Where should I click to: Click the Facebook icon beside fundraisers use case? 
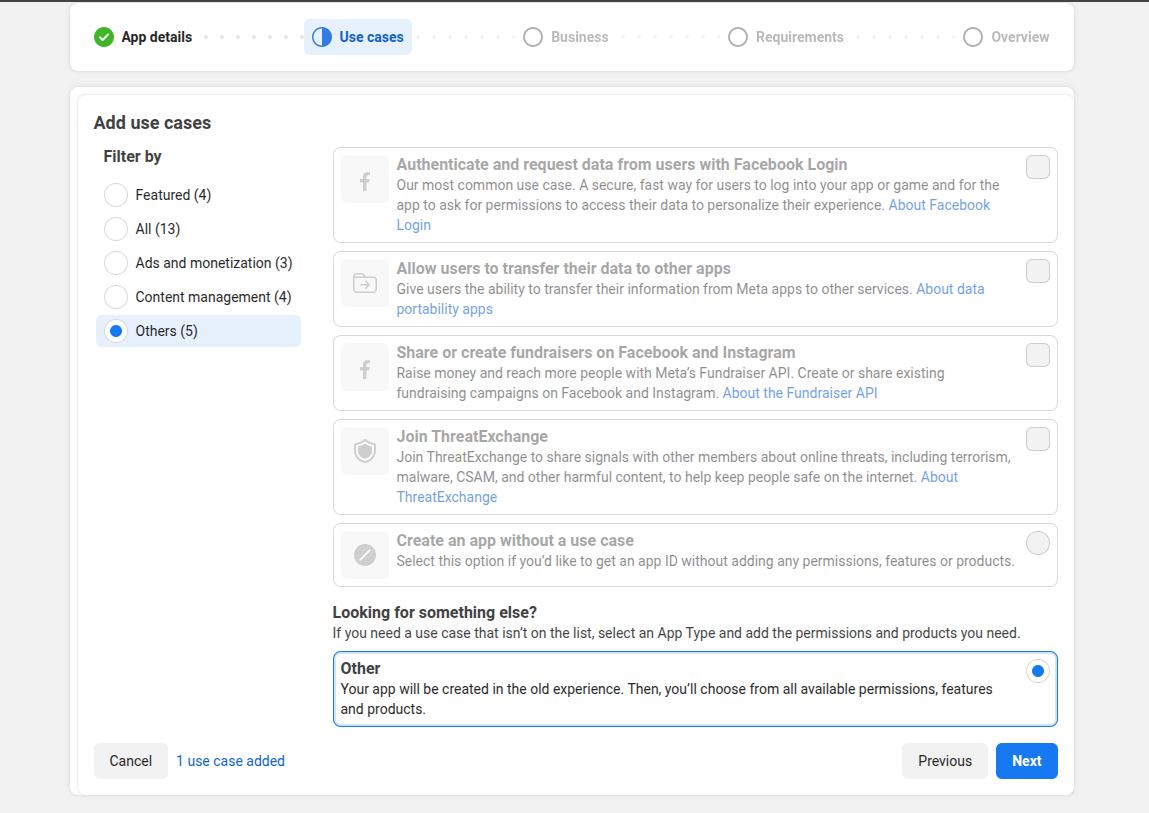click(365, 368)
